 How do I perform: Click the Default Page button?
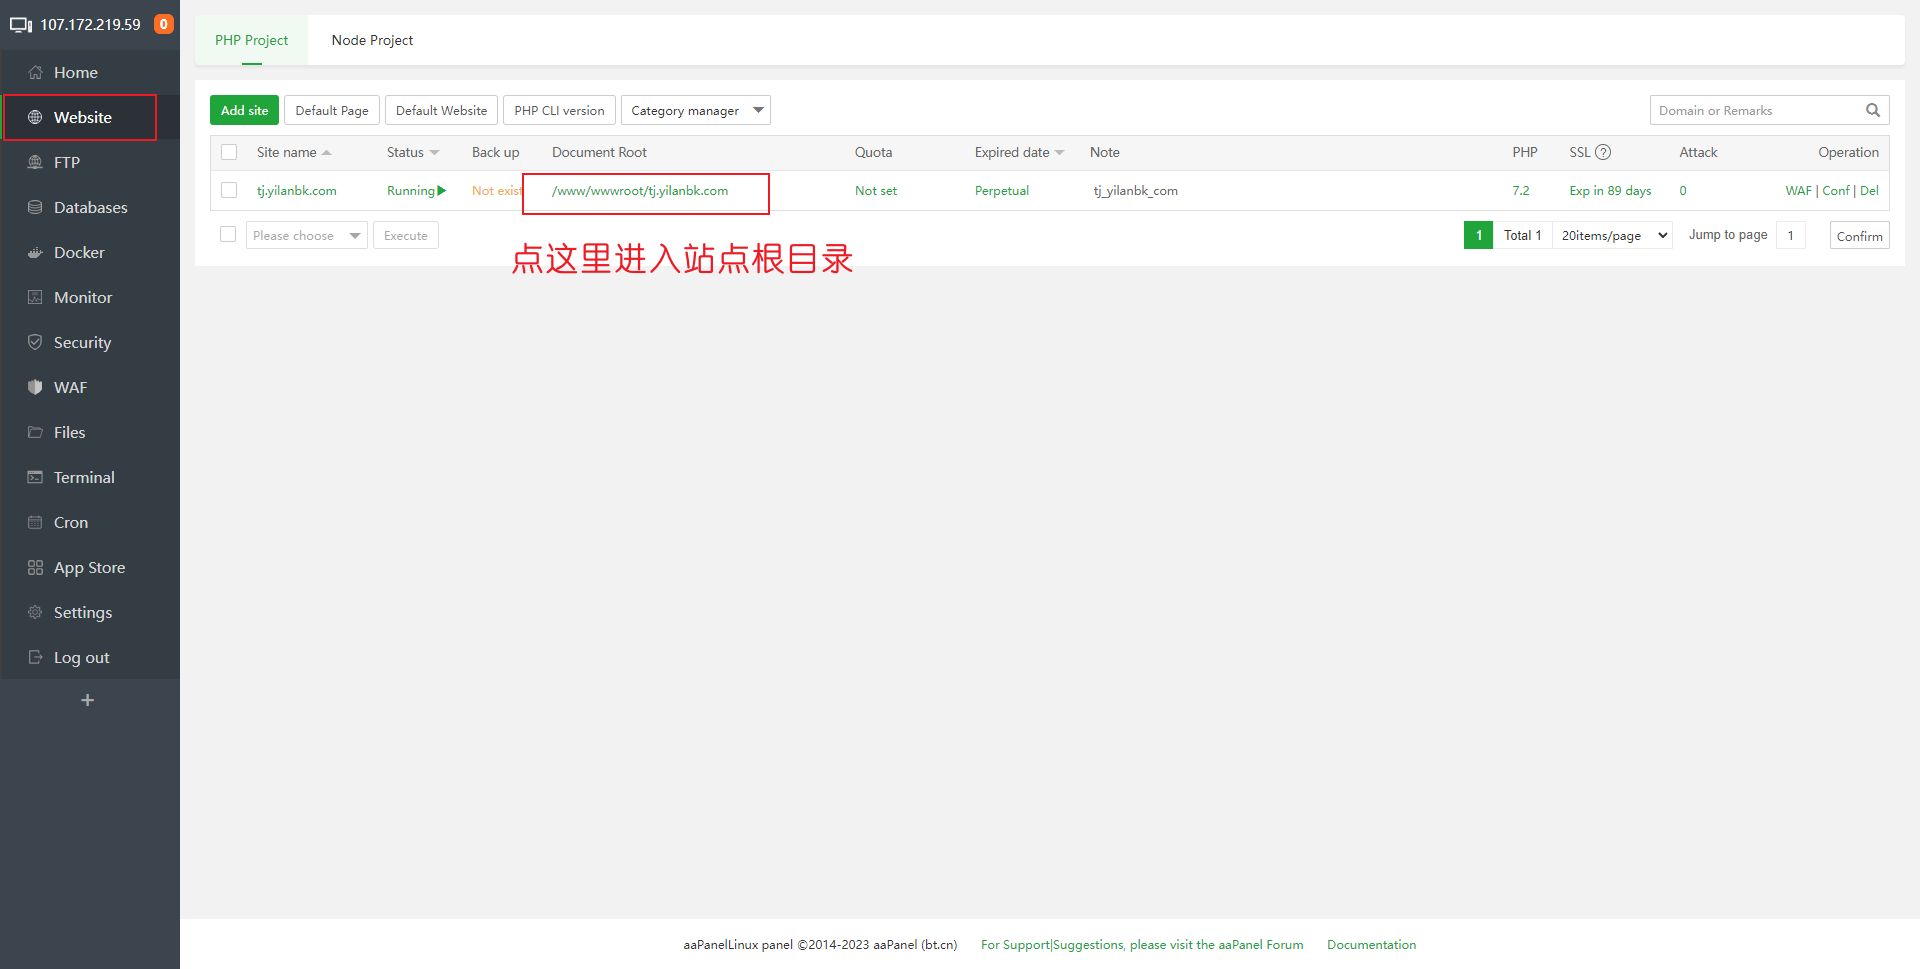(x=332, y=110)
